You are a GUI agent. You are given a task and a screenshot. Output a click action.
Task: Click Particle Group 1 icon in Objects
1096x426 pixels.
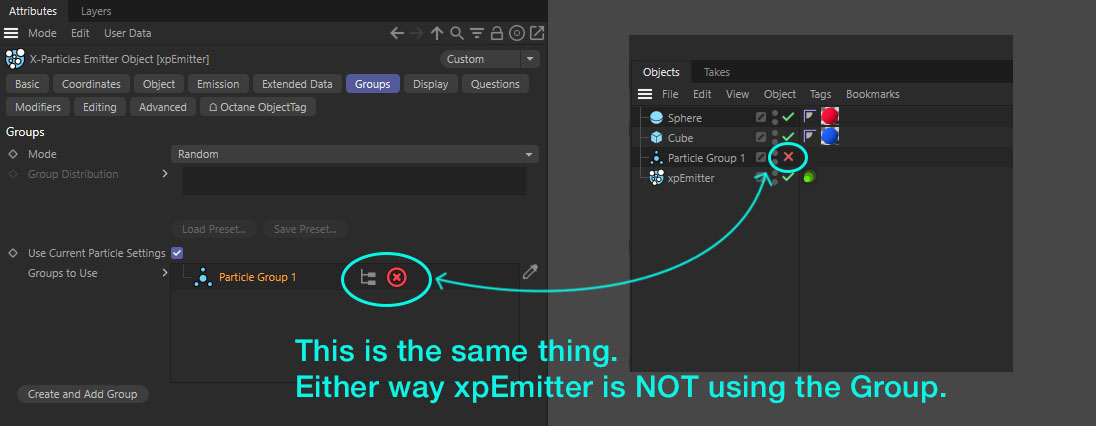[656, 158]
